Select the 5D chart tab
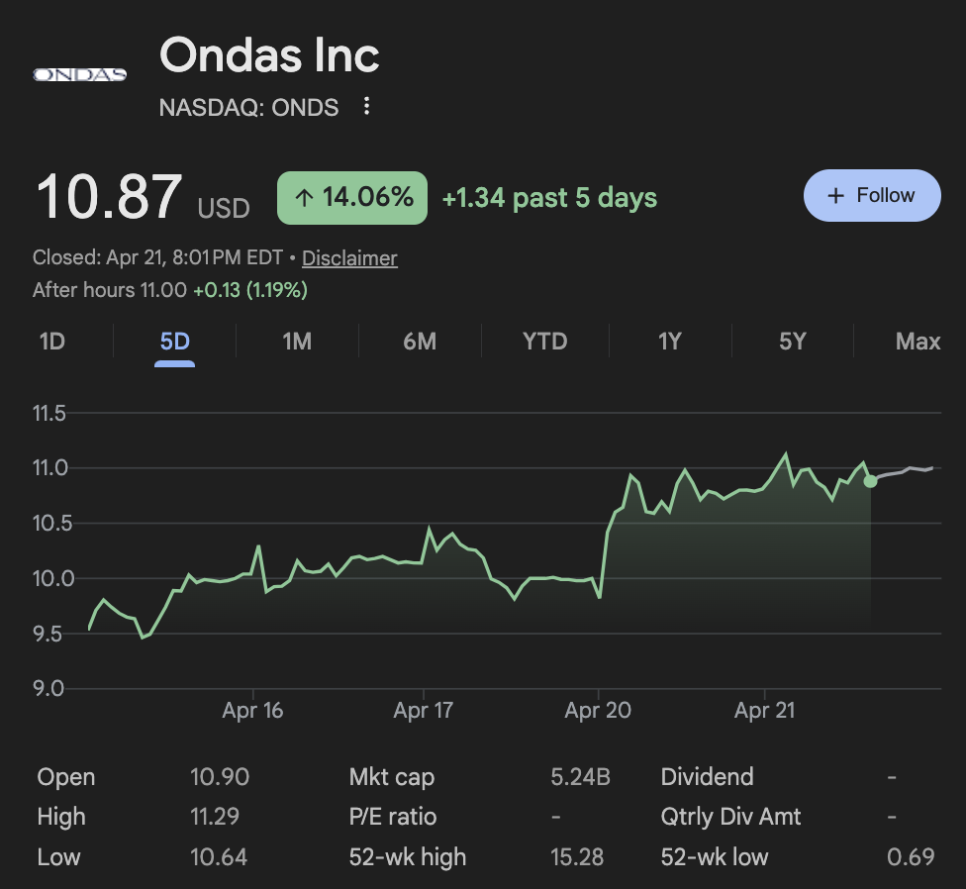966x889 pixels. [175, 342]
